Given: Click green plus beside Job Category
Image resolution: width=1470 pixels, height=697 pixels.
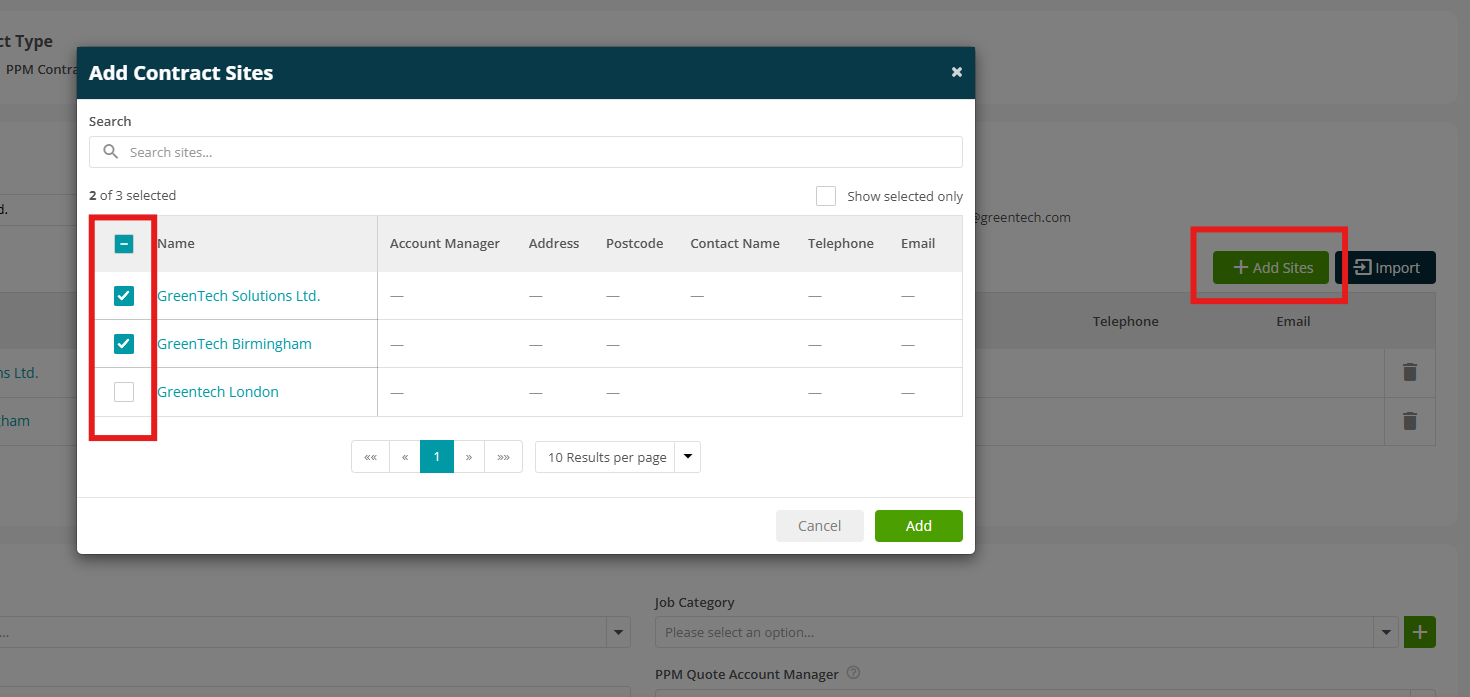Looking at the screenshot, I should pyautogui.click(x=1420, y=632).
